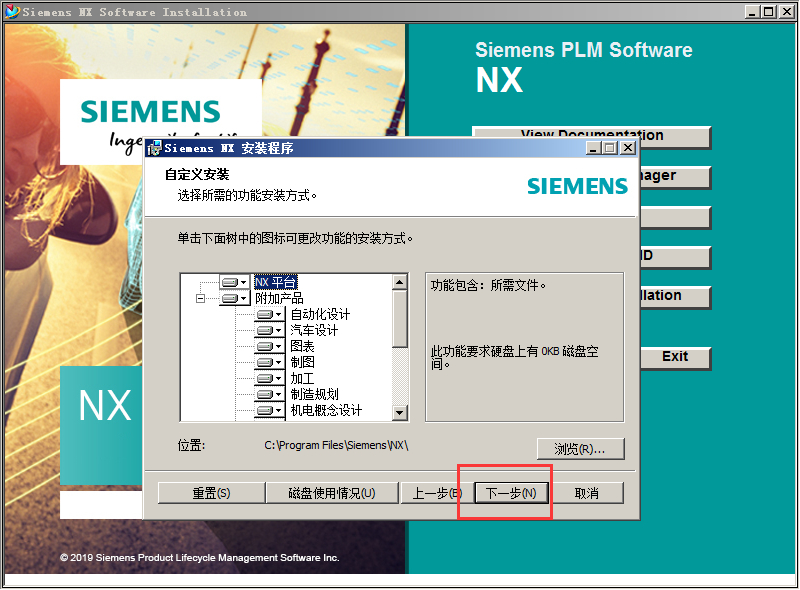Screen dimensions: 800x590
Task: Click the 自定义安装 heading text
Action: click(197, 175)
